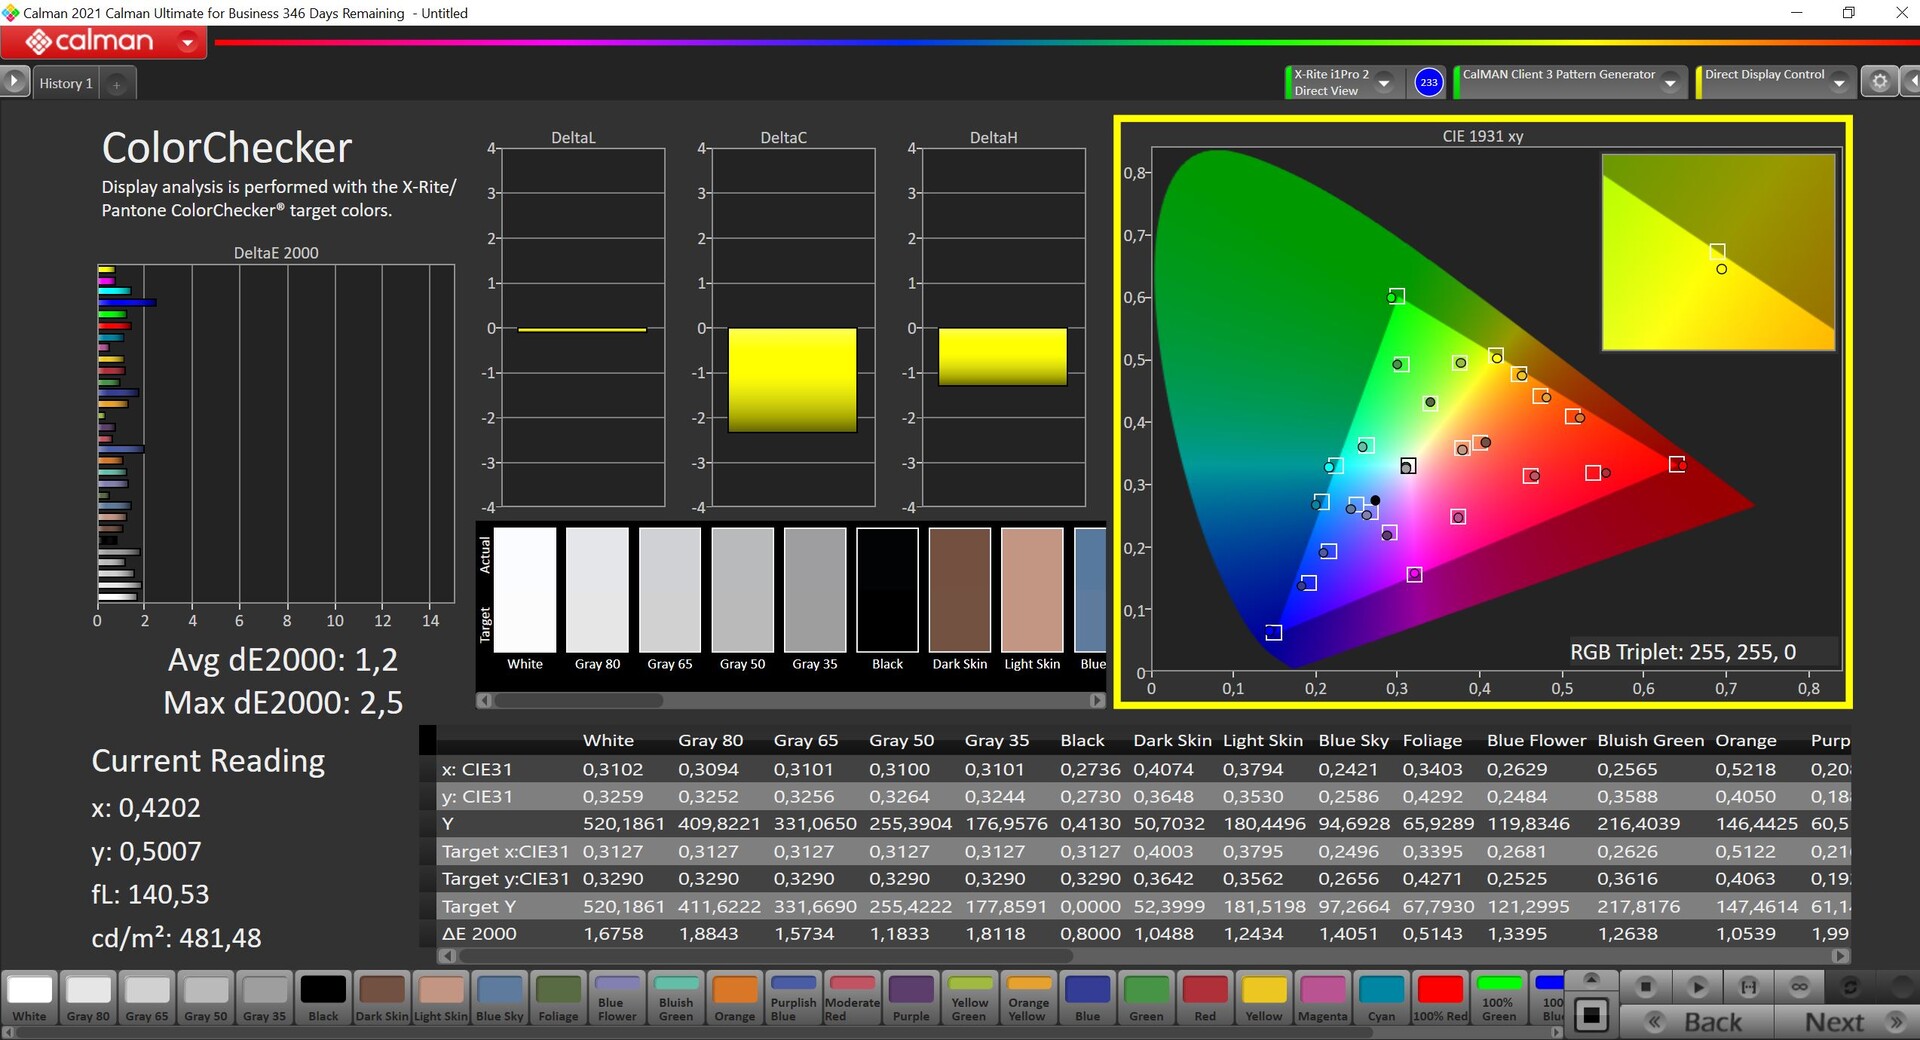1920x1040 pixels.
Task: Enable continuous read infinity icon
Action: pos(1799,987)
